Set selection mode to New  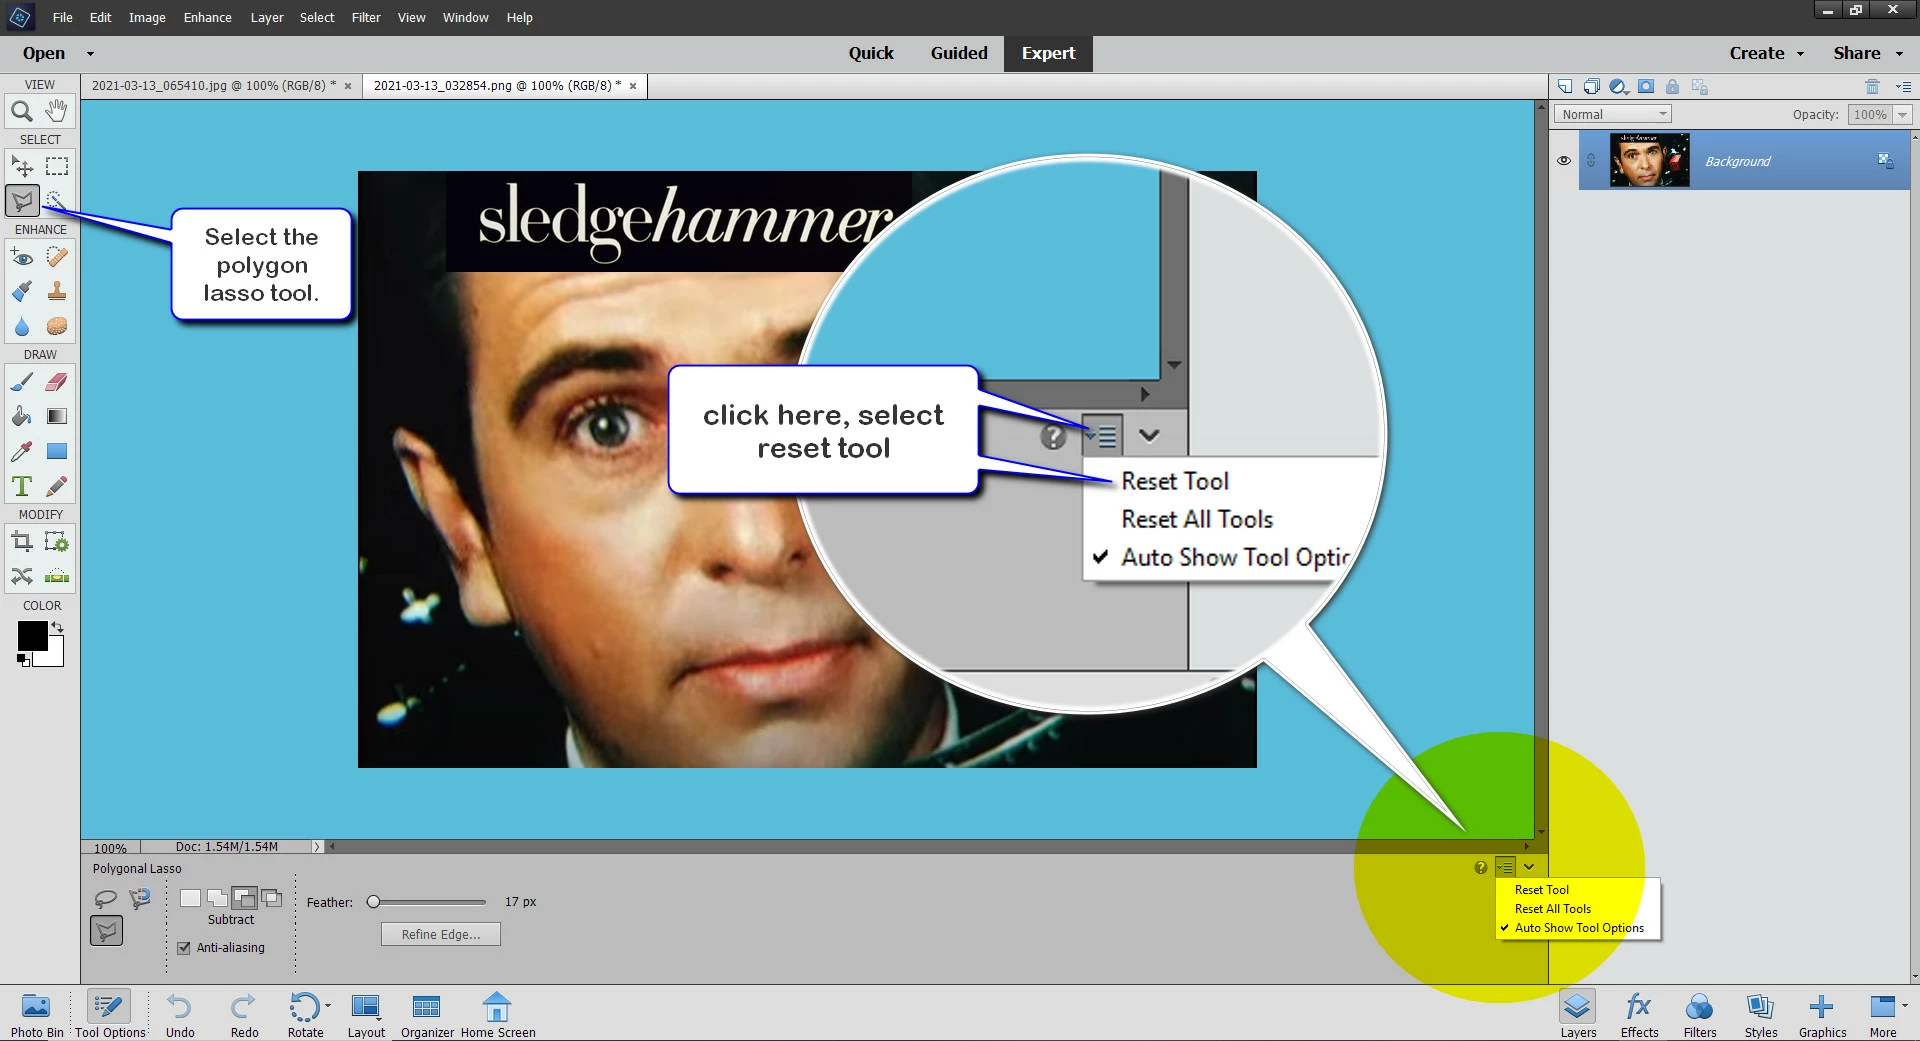(x=190, y=898)
